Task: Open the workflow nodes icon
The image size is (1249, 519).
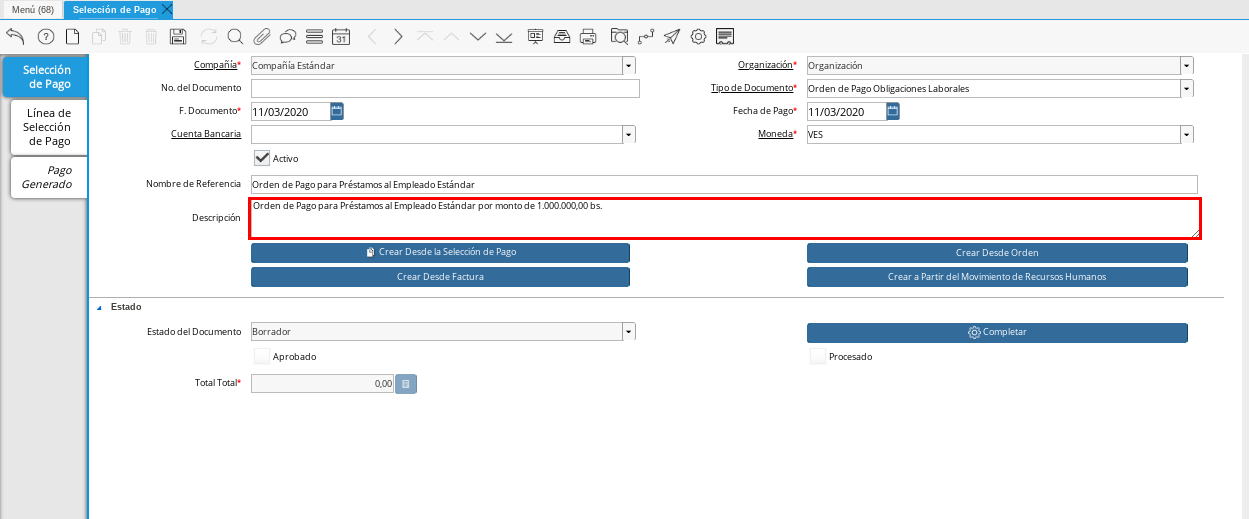Action: pos(646,37)
